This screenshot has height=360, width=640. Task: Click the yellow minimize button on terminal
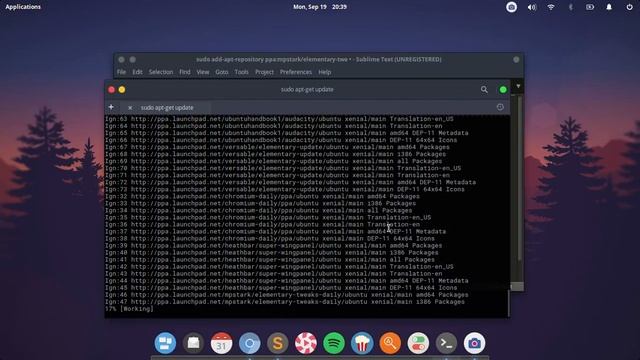pyautogui.click(x=122, y=89)
